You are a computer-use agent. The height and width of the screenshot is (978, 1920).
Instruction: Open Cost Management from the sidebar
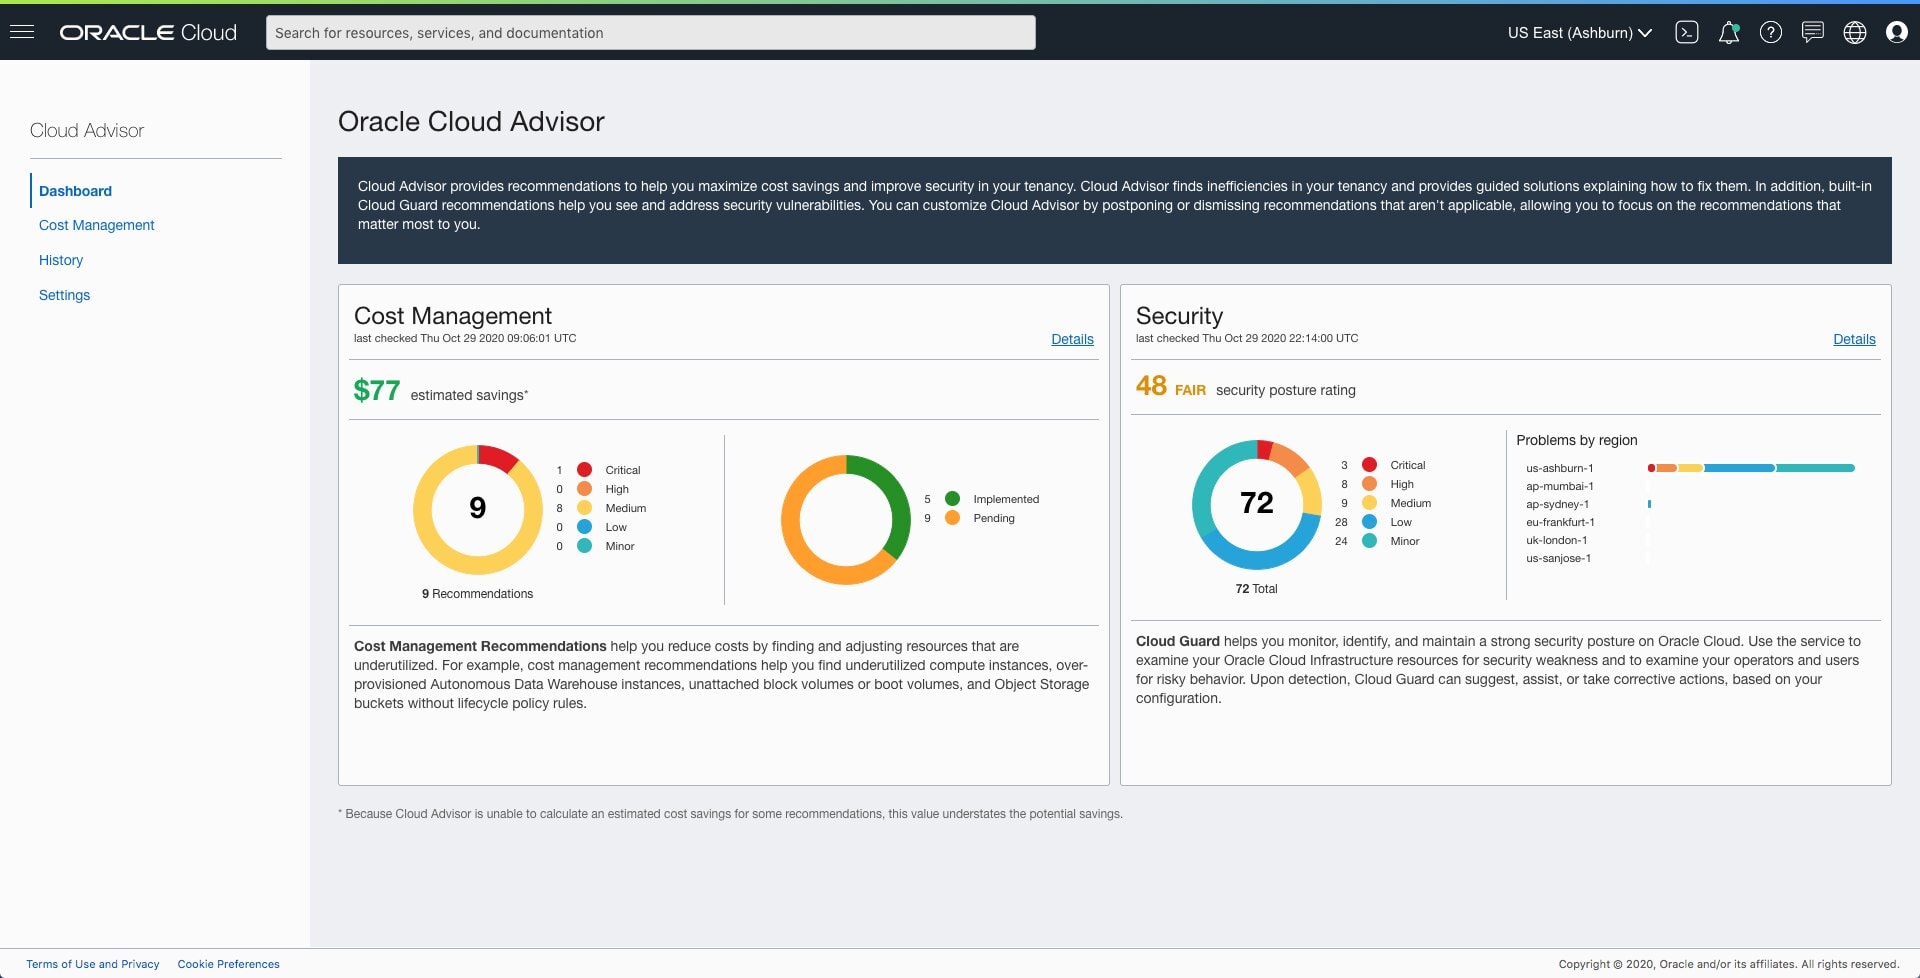(96, 225)
